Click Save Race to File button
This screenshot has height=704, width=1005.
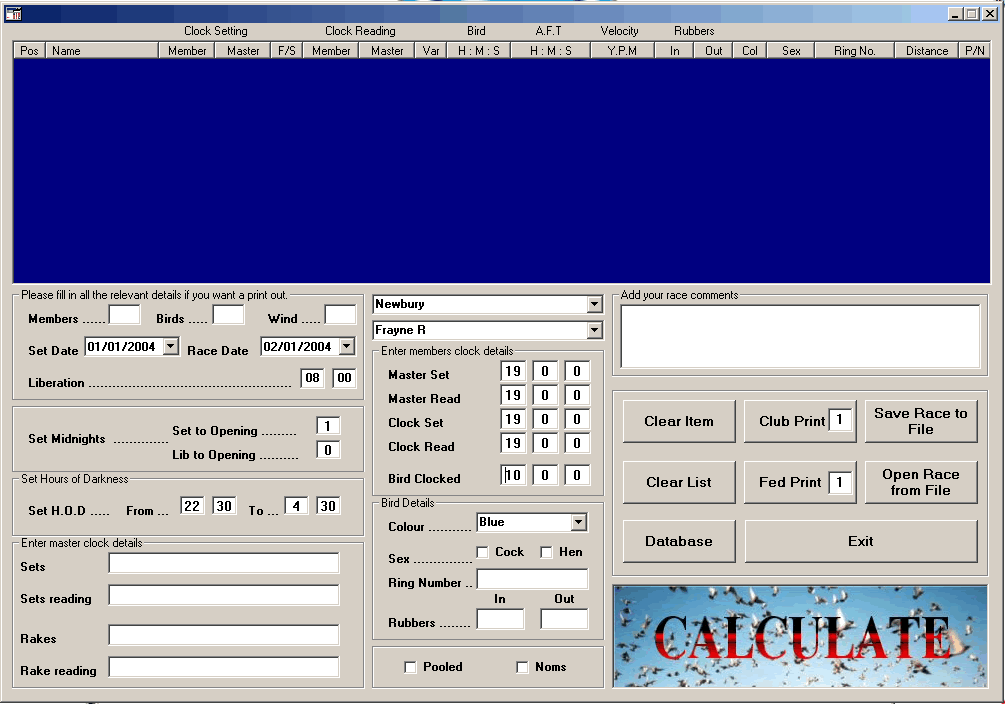920,421
